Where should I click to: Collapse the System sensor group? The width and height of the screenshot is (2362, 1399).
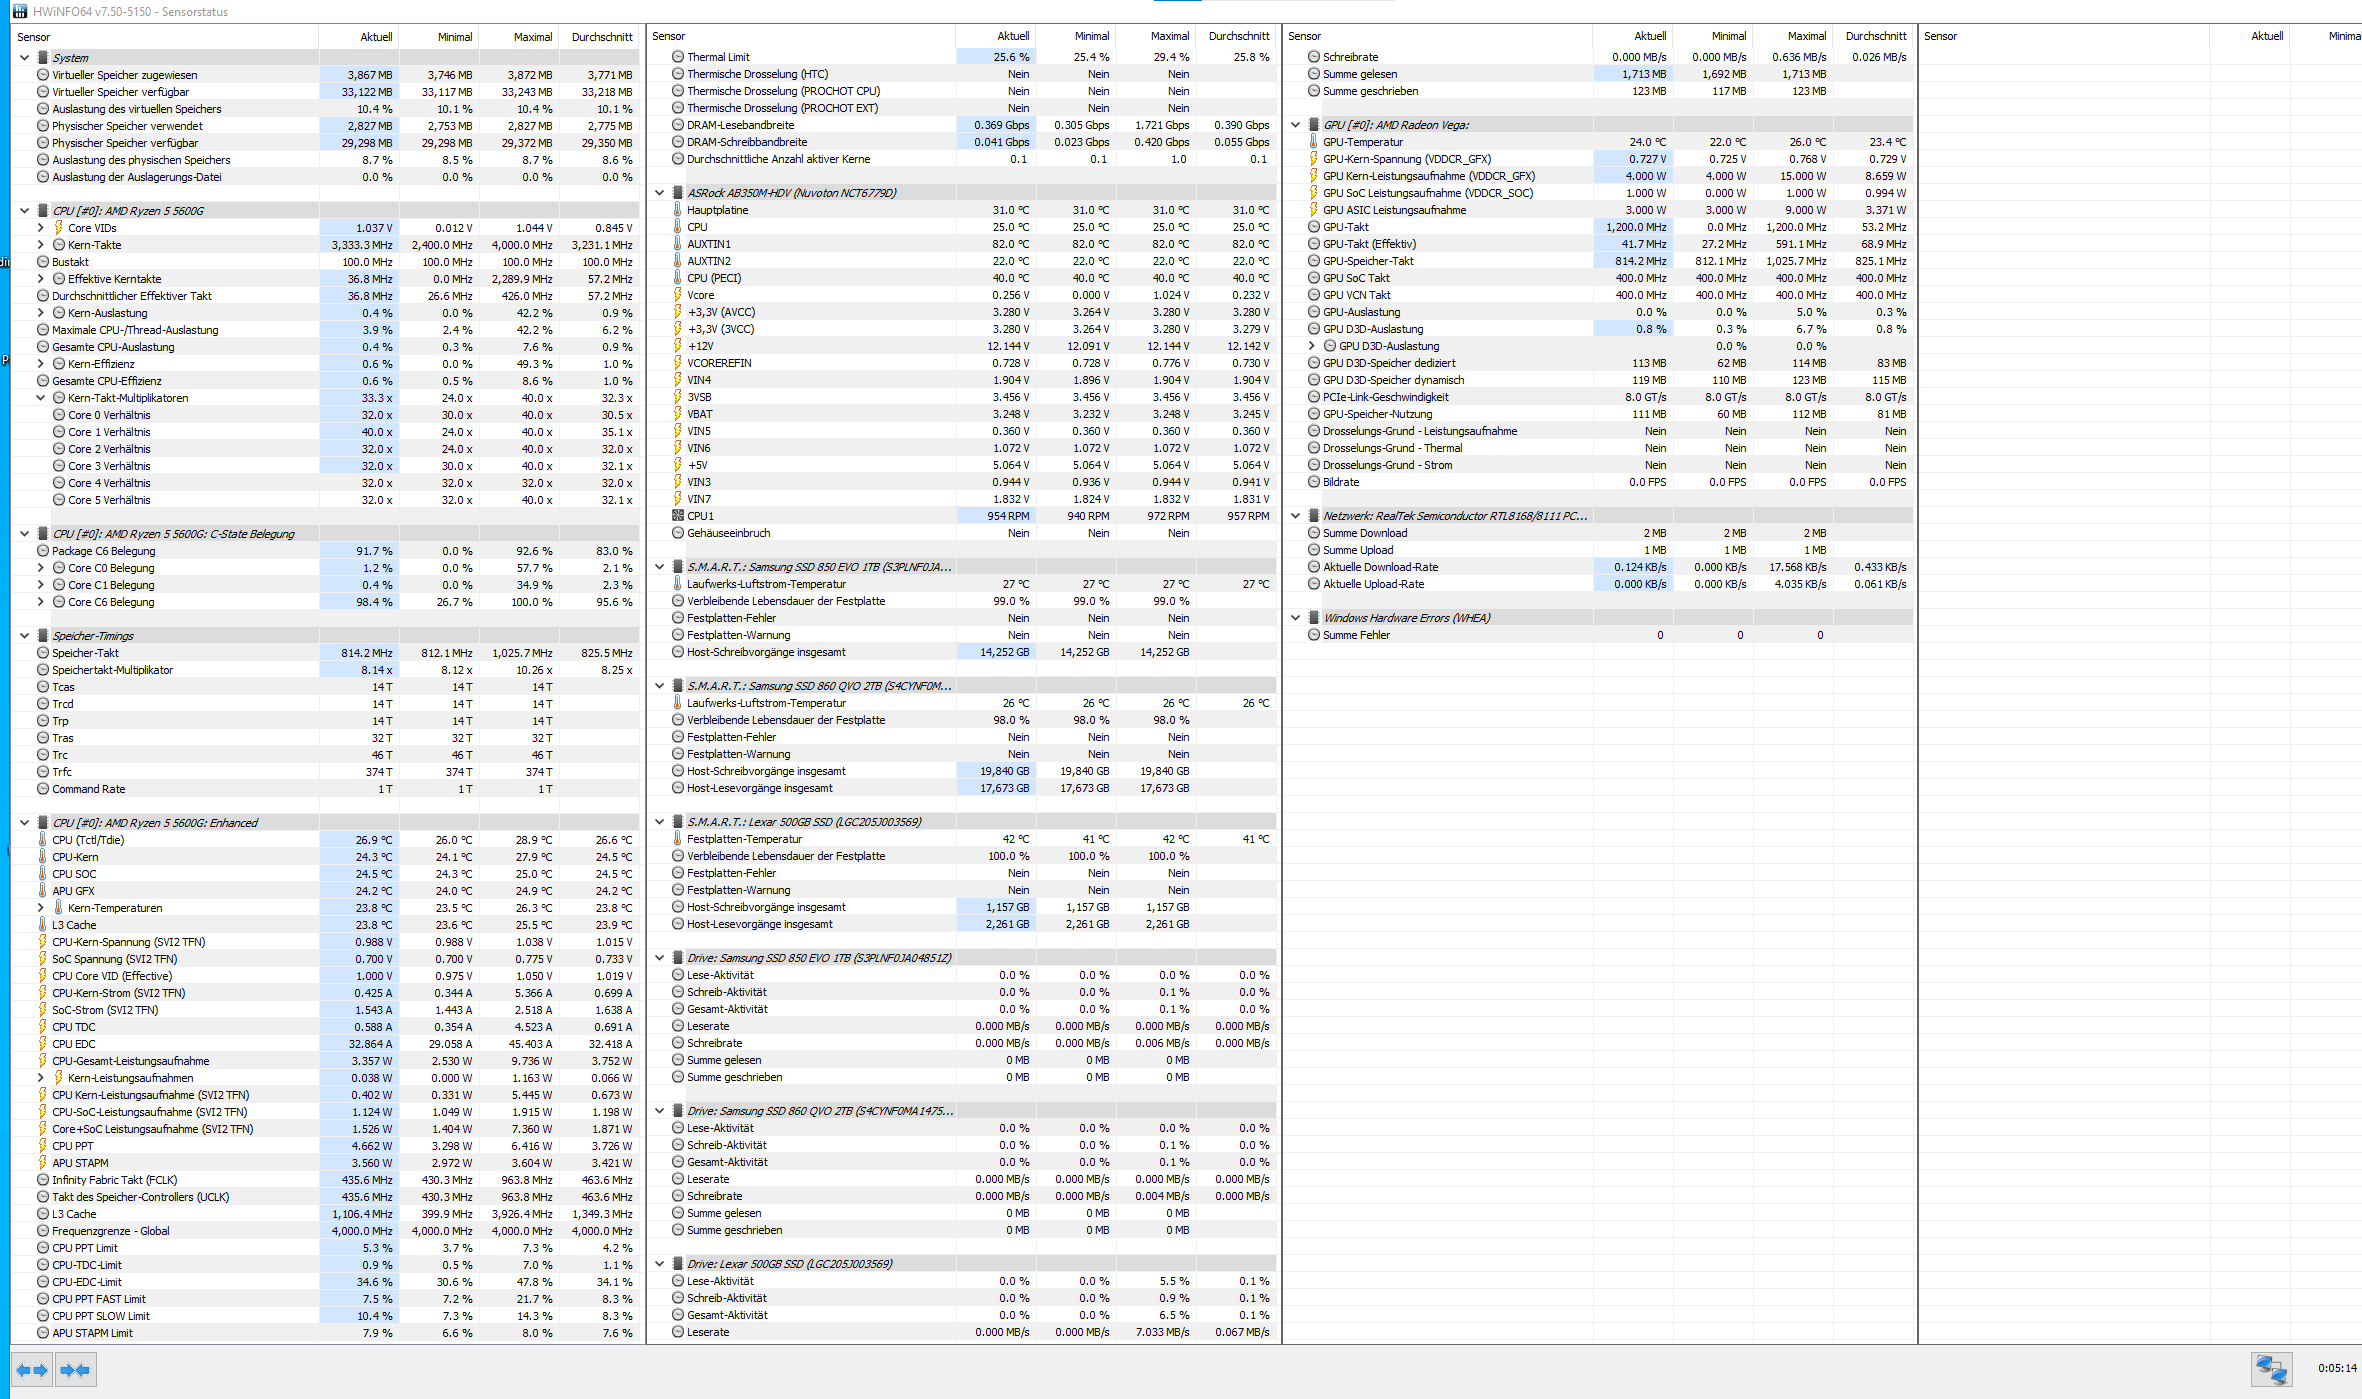pos(25,57)
